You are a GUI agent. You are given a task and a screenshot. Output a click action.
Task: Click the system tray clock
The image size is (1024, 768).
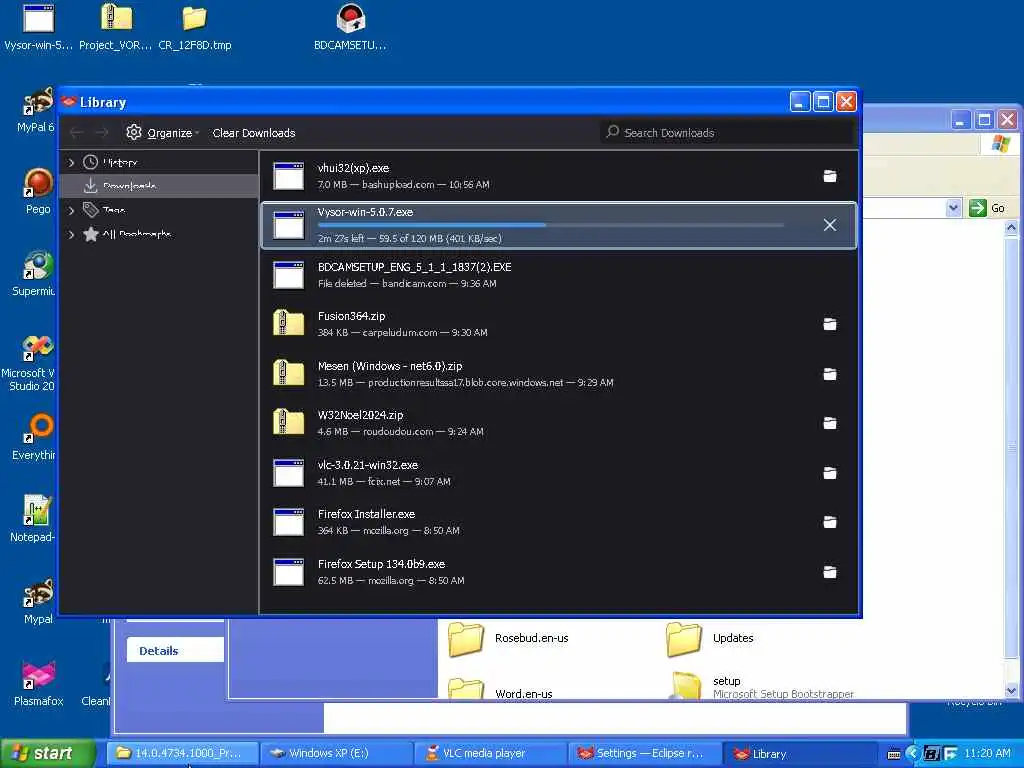coord(987,754)
